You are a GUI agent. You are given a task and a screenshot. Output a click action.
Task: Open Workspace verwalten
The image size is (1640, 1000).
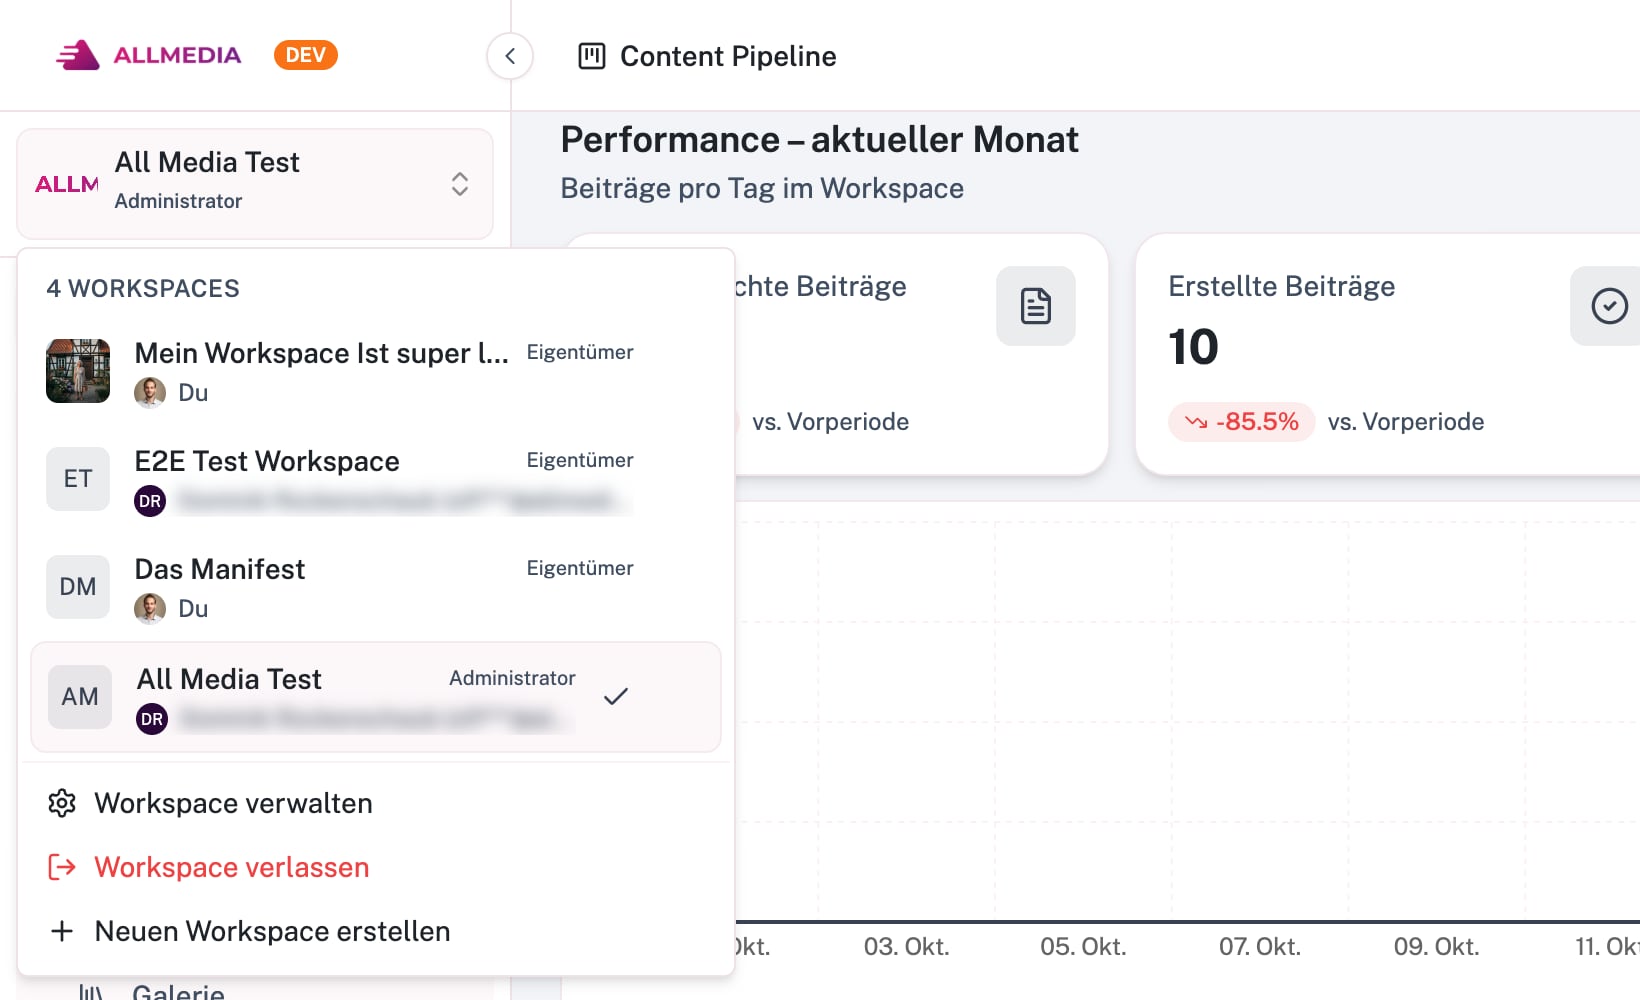(376, 803)
